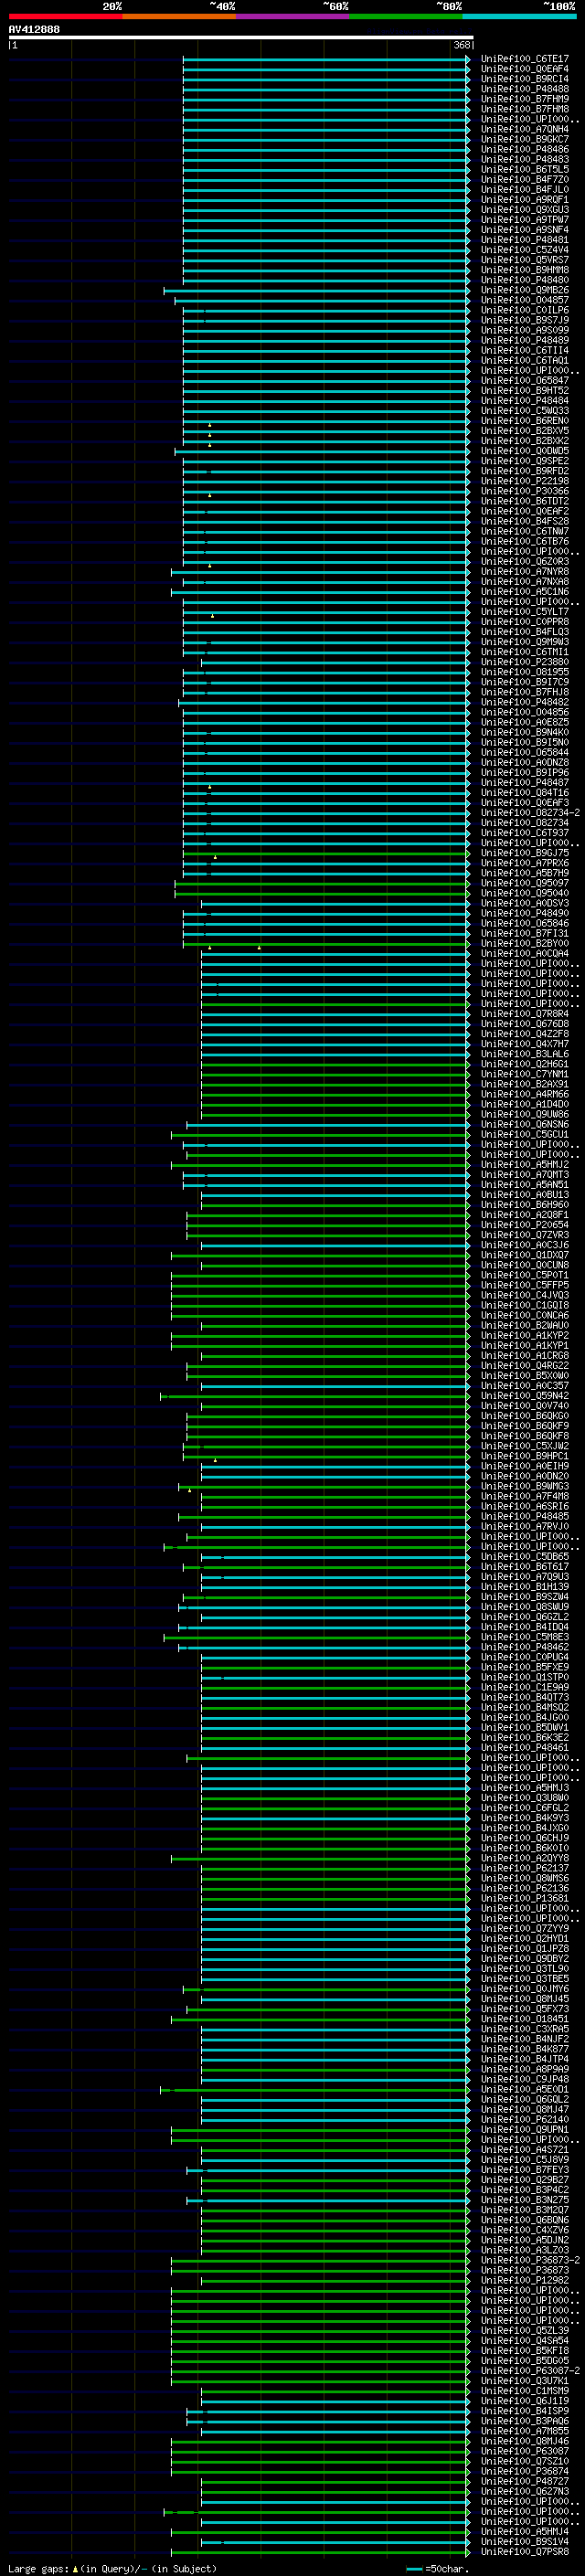Select the AV412888 query name
The height and width of the screenshot is (2576, 585).
pyautogui.click(x=34, y=29)
